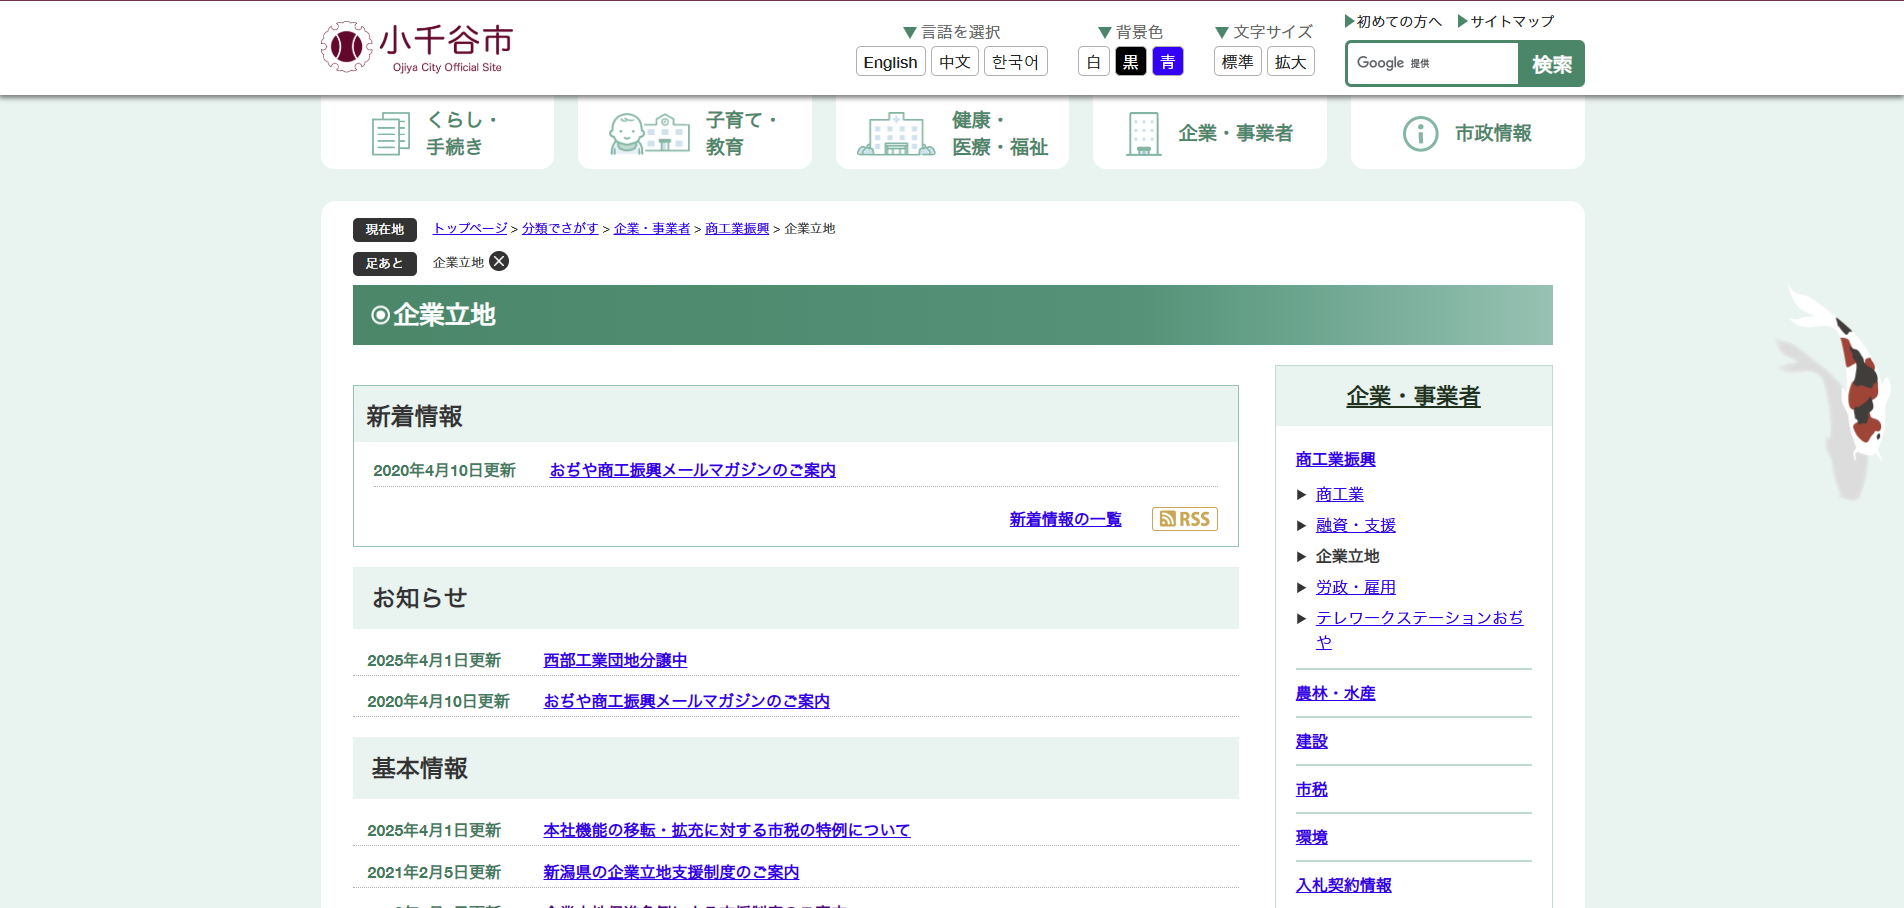
Task: Click the 検索 search button
Action: coord(1551,64)
